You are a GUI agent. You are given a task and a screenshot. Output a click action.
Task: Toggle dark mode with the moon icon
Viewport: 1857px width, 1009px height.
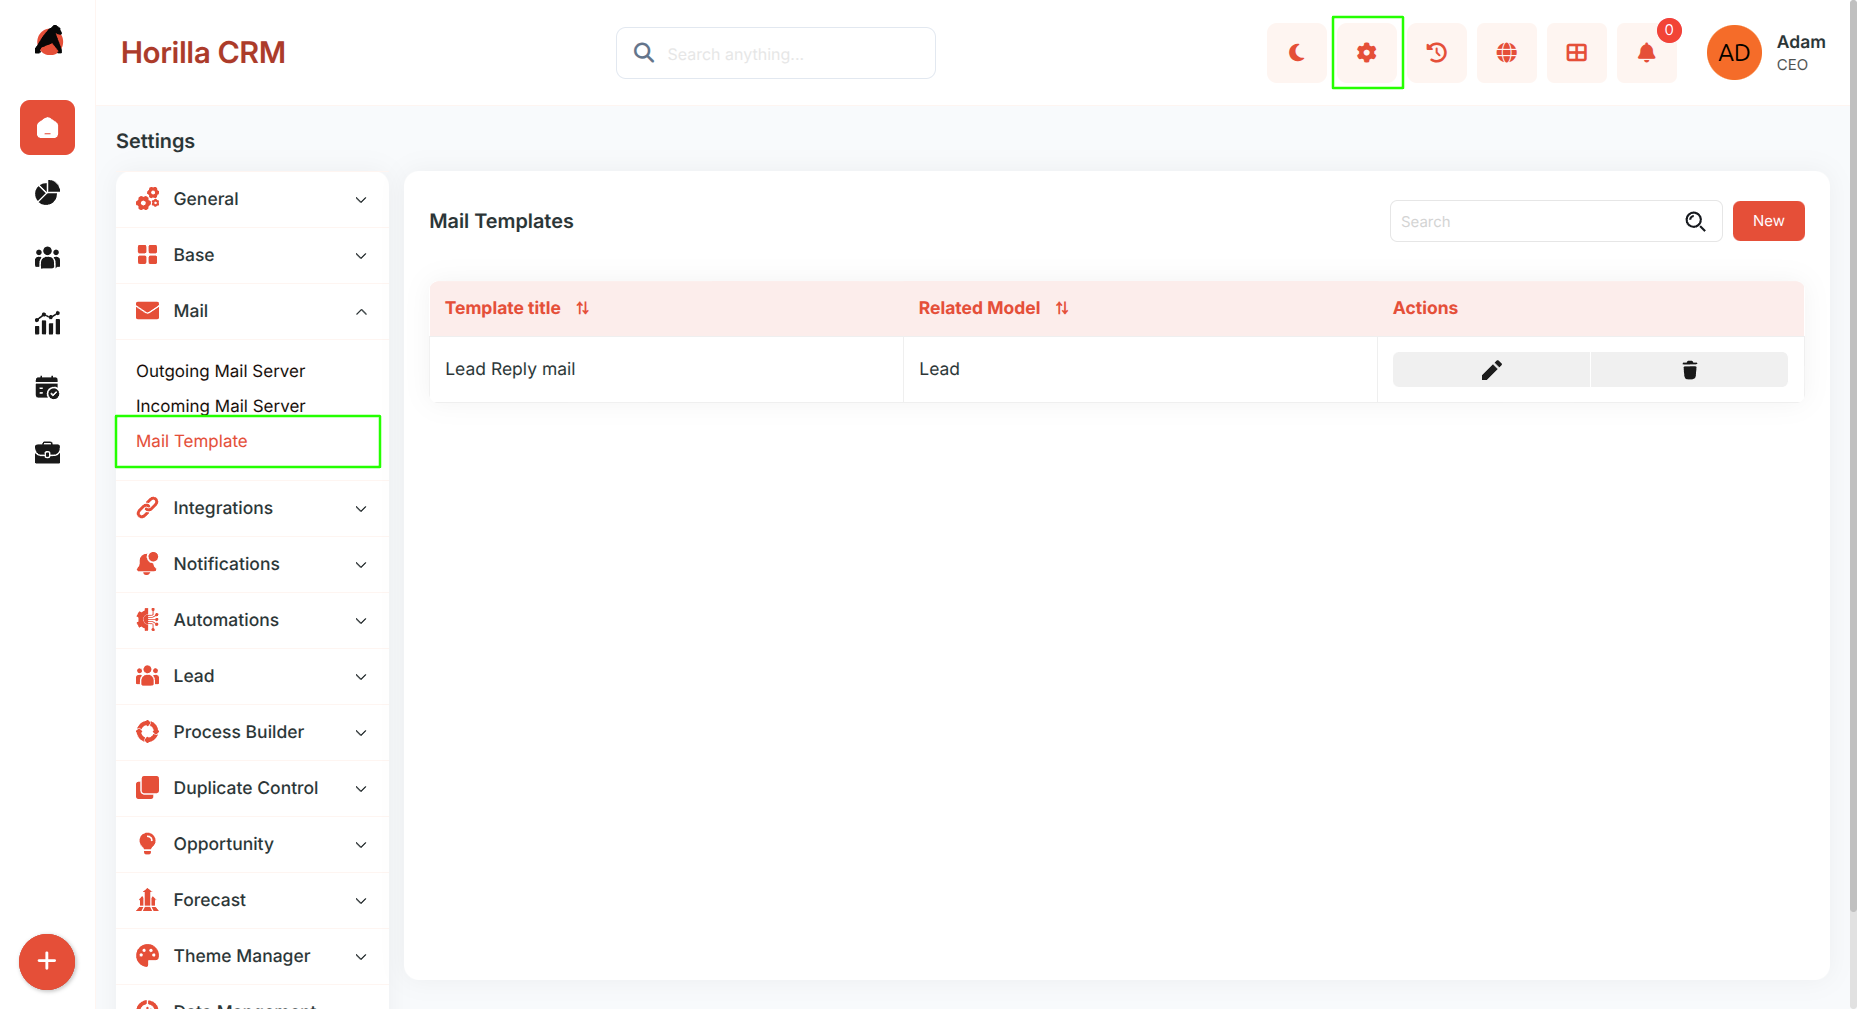pos(1296,53)
